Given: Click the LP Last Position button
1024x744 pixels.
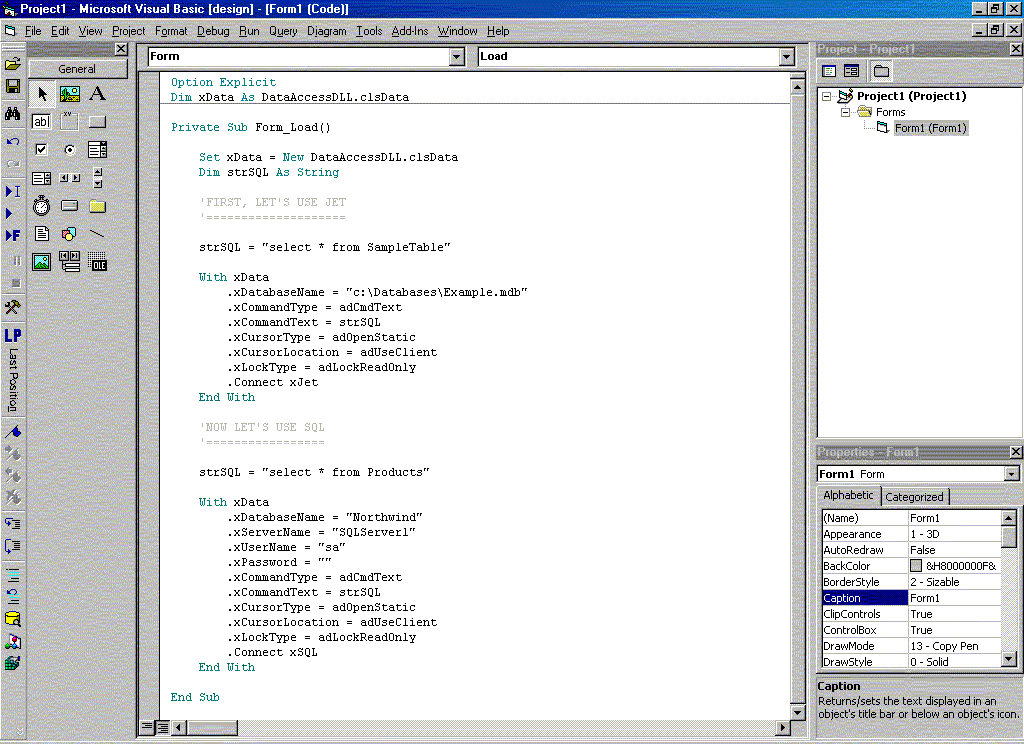Looking at the screenshot, I should pos(12,370).
